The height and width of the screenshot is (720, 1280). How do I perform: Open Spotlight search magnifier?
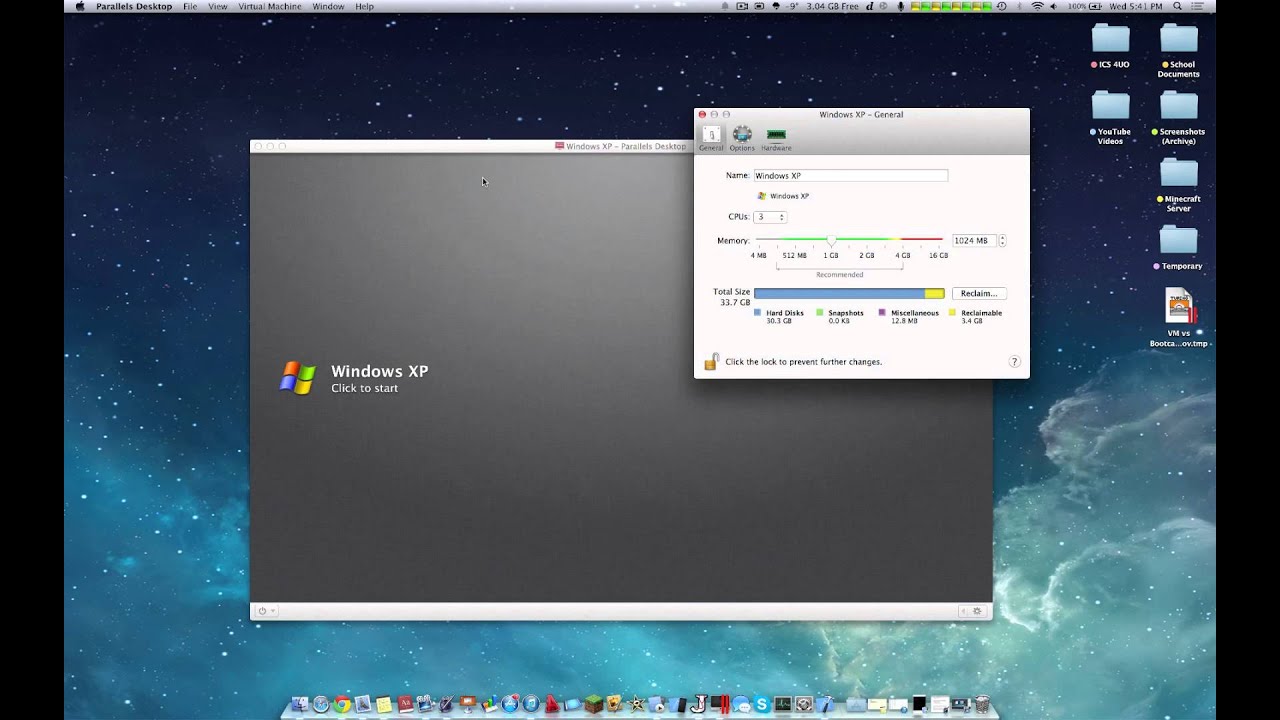[x=1177, y=6]
